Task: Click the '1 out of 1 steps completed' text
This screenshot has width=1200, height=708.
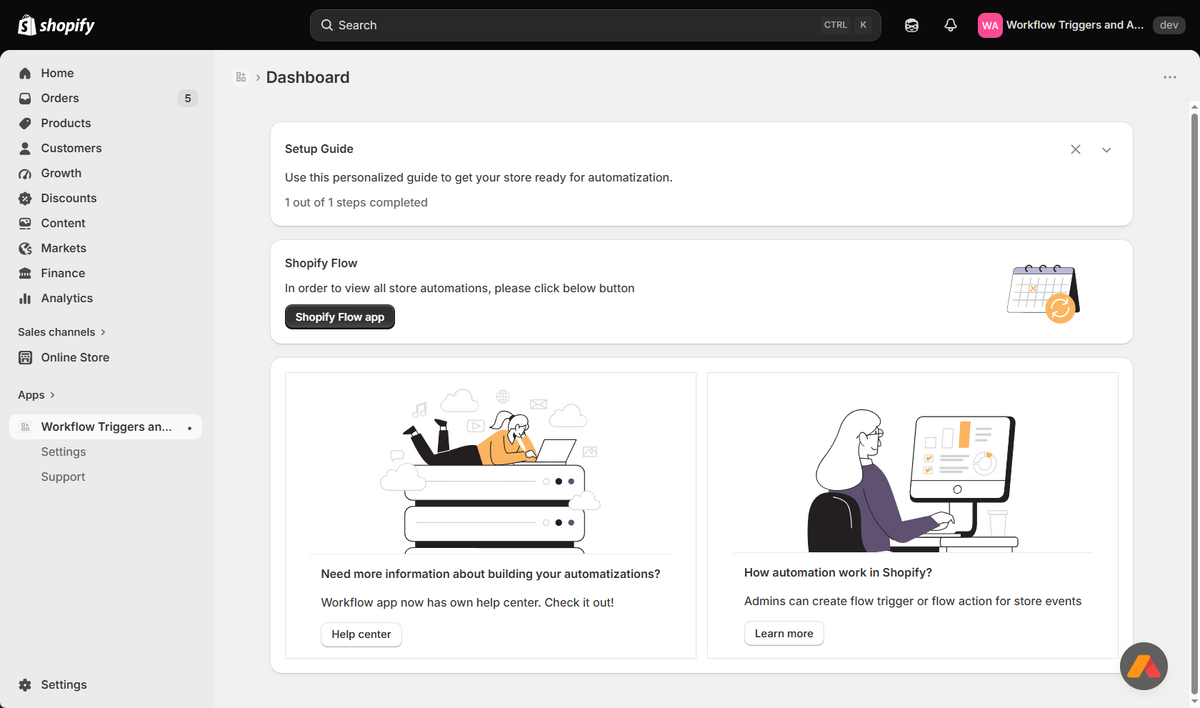Action: point(356,202)
